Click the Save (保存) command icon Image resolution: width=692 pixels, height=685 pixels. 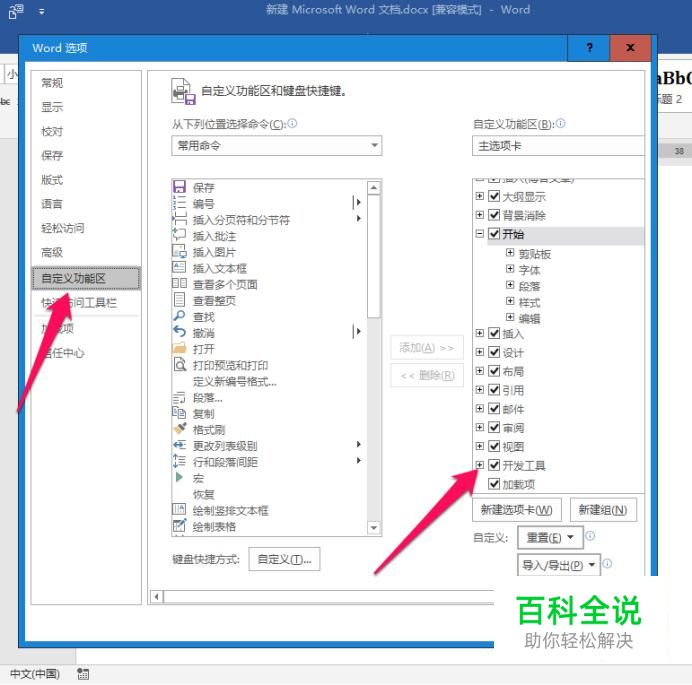(x=179, y=187)
